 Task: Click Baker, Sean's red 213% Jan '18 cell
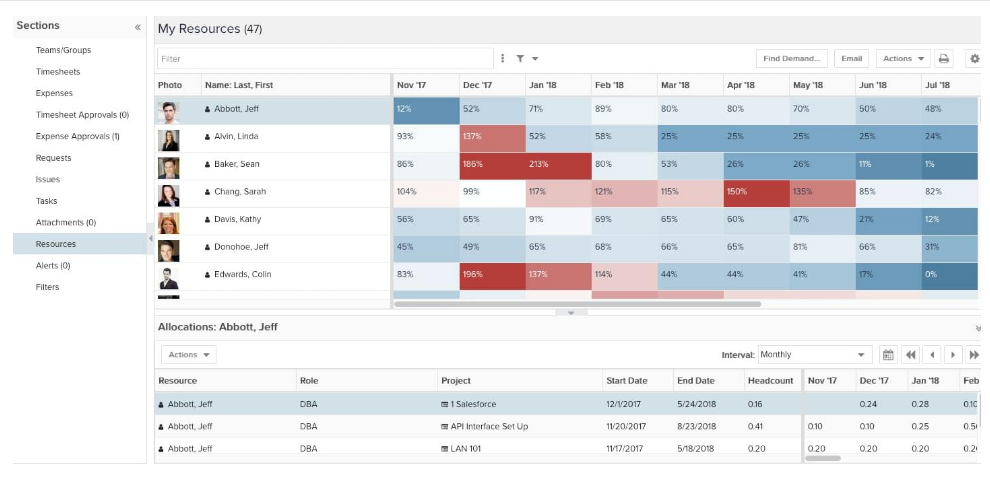pyautogui.click(x=558, y=164)
